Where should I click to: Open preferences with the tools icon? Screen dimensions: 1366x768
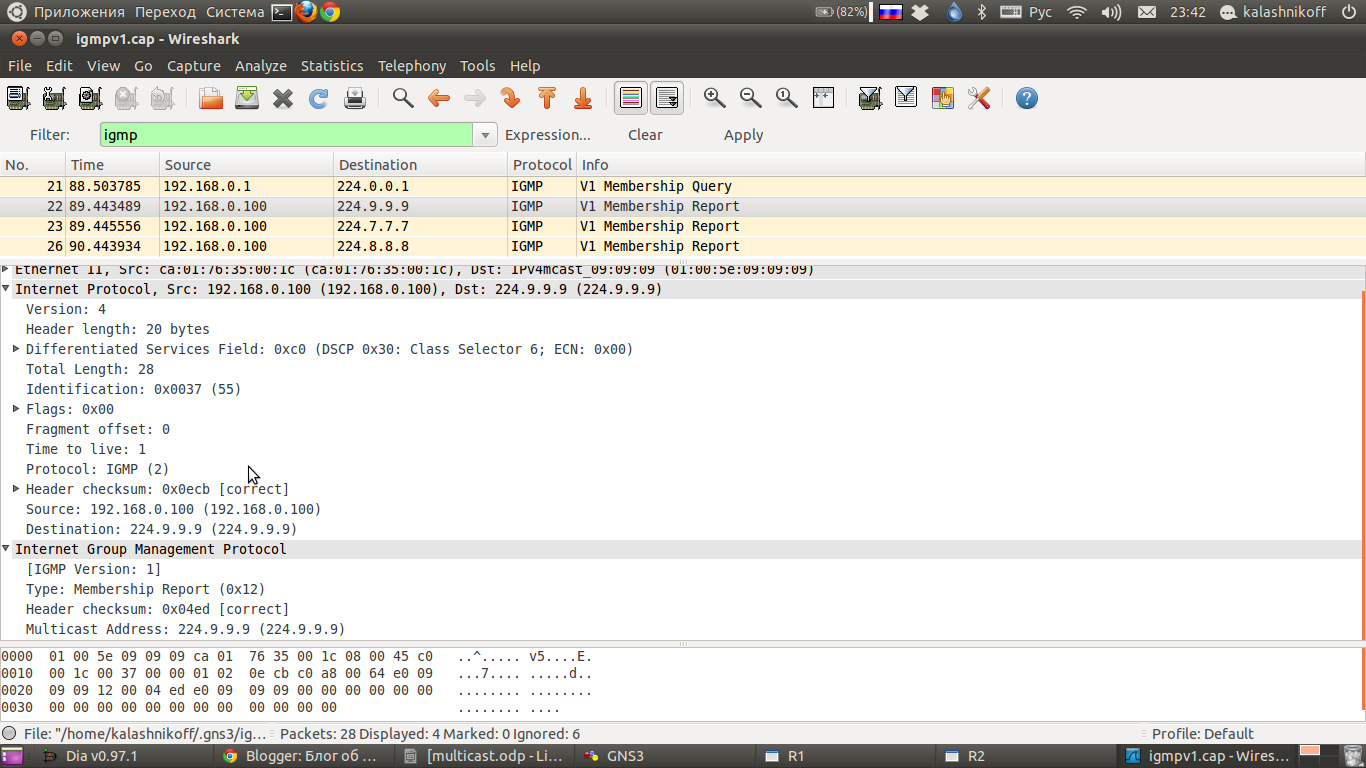(978, 98)
